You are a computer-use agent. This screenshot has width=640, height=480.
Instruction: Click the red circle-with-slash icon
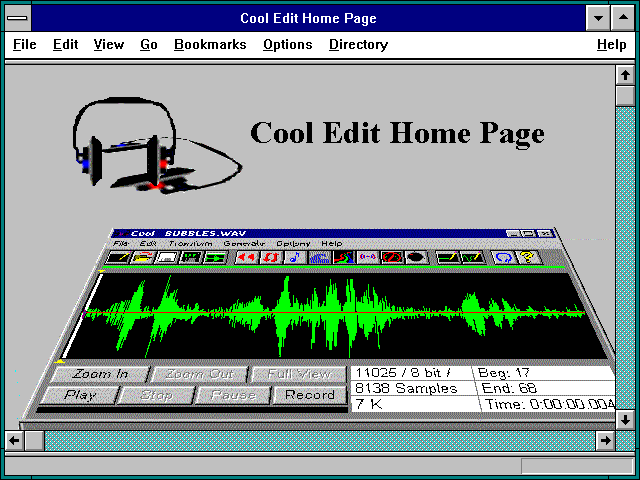click(x=392, y=257)
